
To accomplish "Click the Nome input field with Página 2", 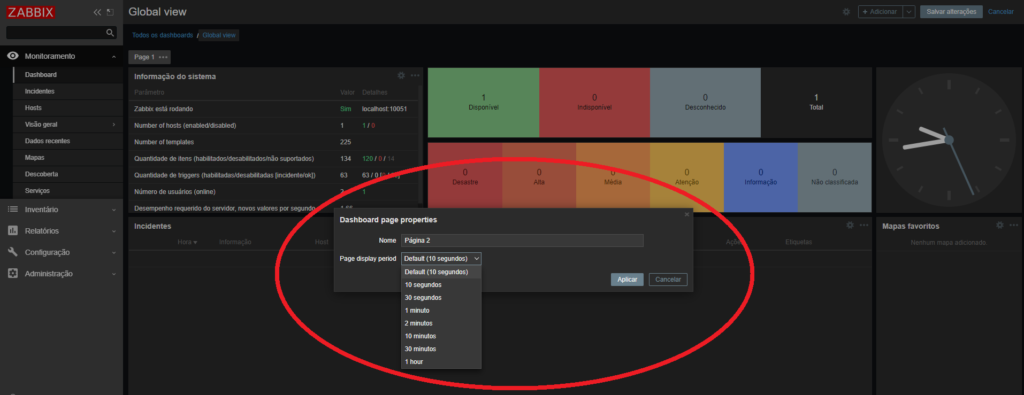I will pyautogui.click(x=522, y=240).
